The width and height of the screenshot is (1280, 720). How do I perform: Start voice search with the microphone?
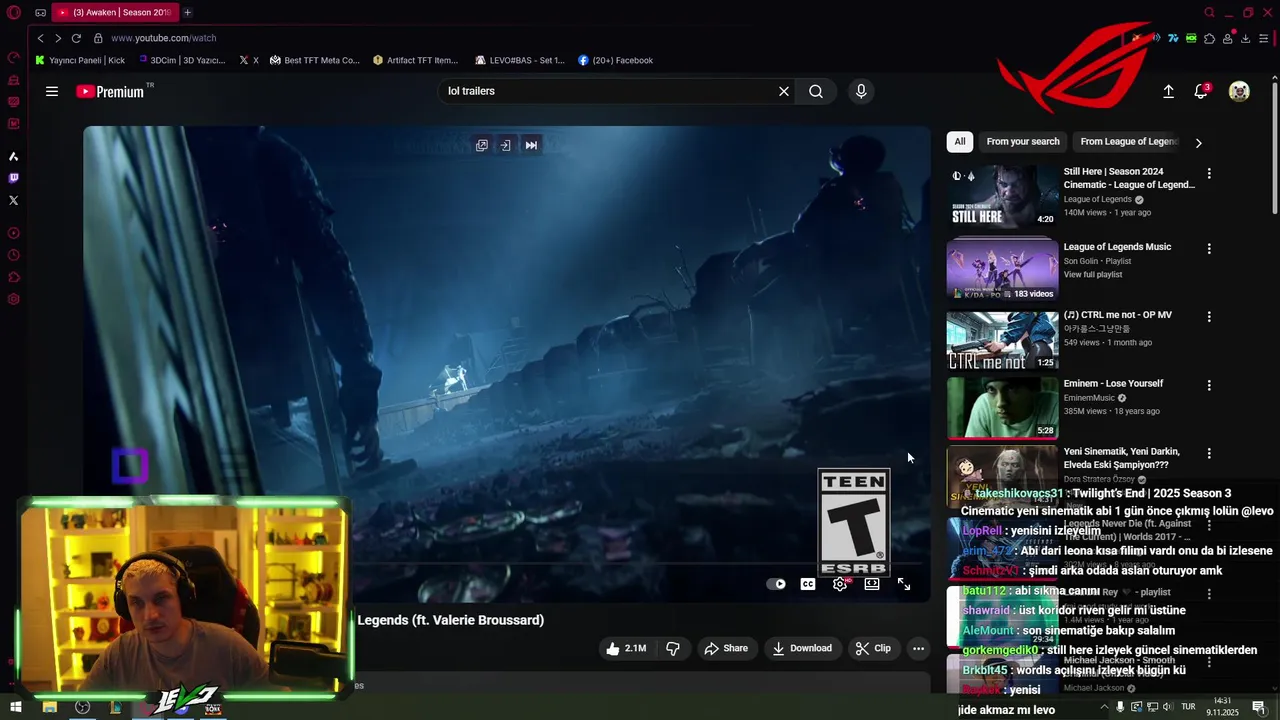click(x=861, y=91)
